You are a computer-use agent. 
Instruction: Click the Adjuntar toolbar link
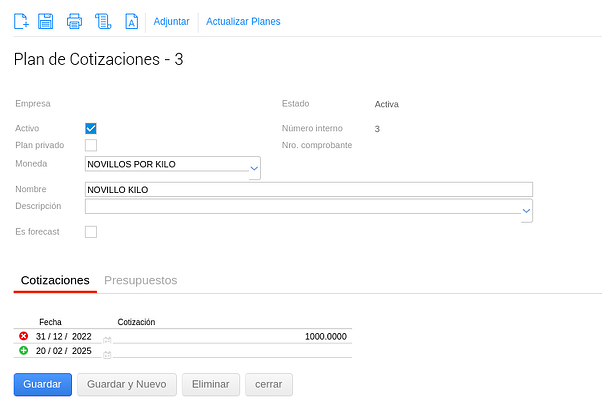coord(171,21)
